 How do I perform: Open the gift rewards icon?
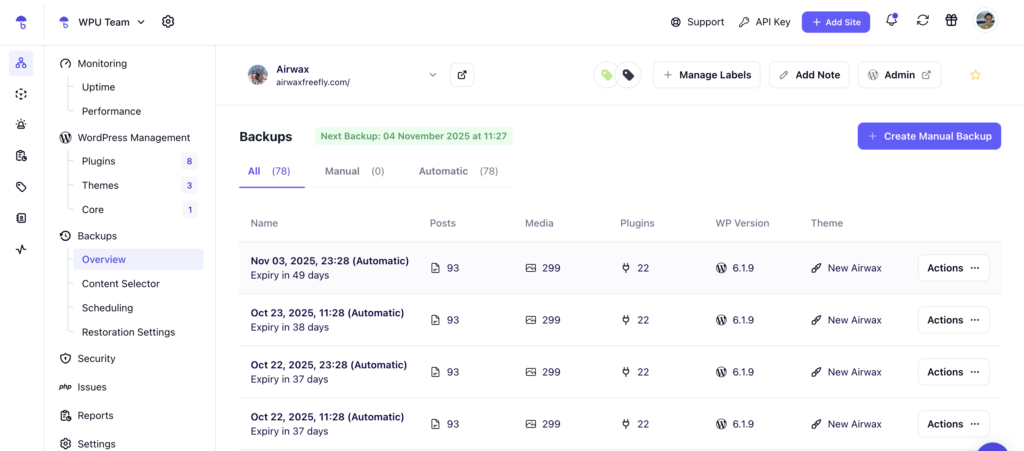pyautogui.click(x=952, y=21)
